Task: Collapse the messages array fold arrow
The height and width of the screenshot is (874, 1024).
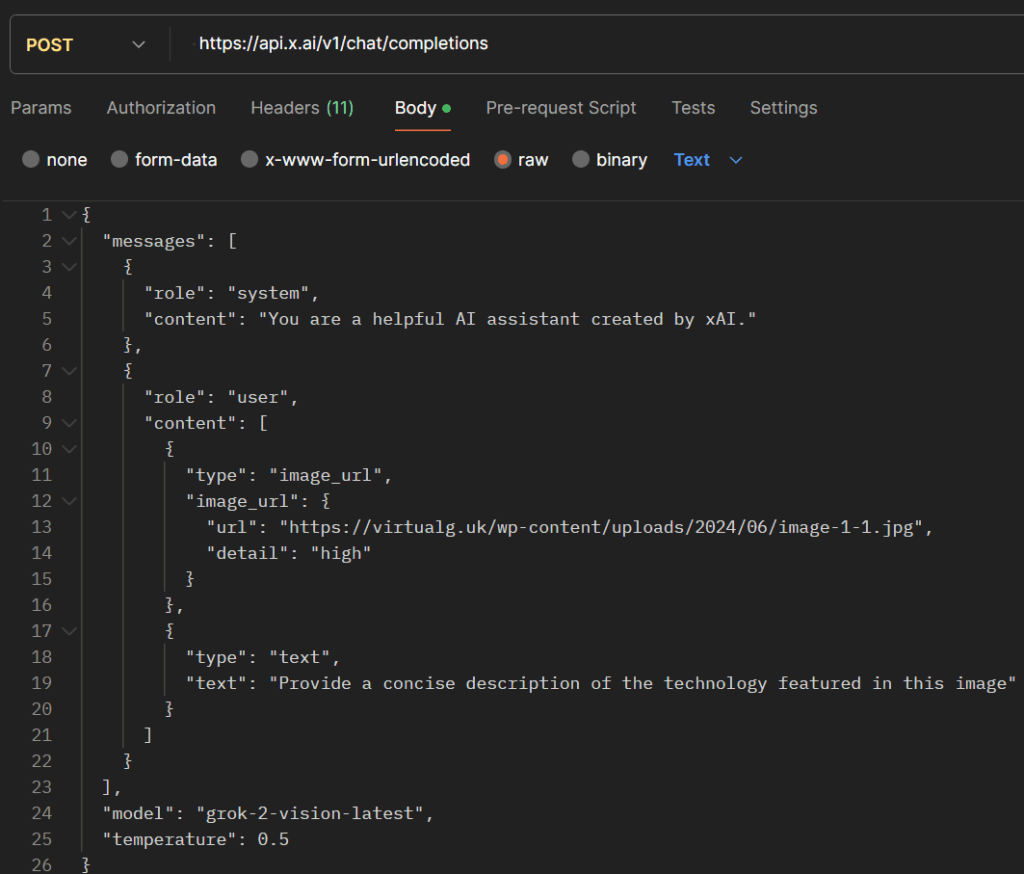Action: pos(68,241)
